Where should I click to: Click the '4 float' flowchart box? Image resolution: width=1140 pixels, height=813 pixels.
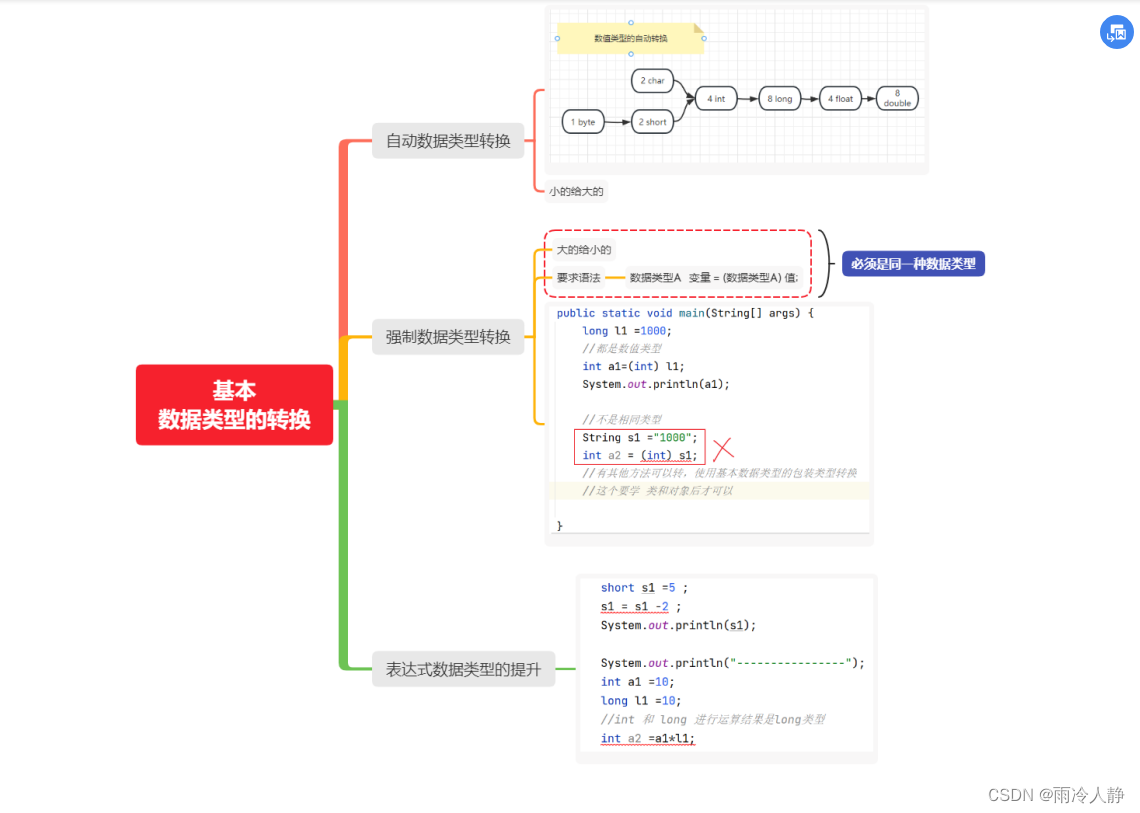[x=840, y=98]
